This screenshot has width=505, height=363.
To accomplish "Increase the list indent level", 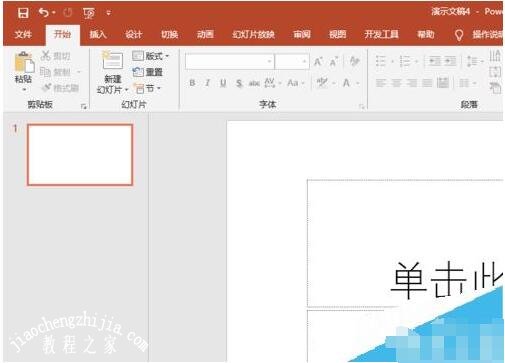I will (x=450, y=61).
